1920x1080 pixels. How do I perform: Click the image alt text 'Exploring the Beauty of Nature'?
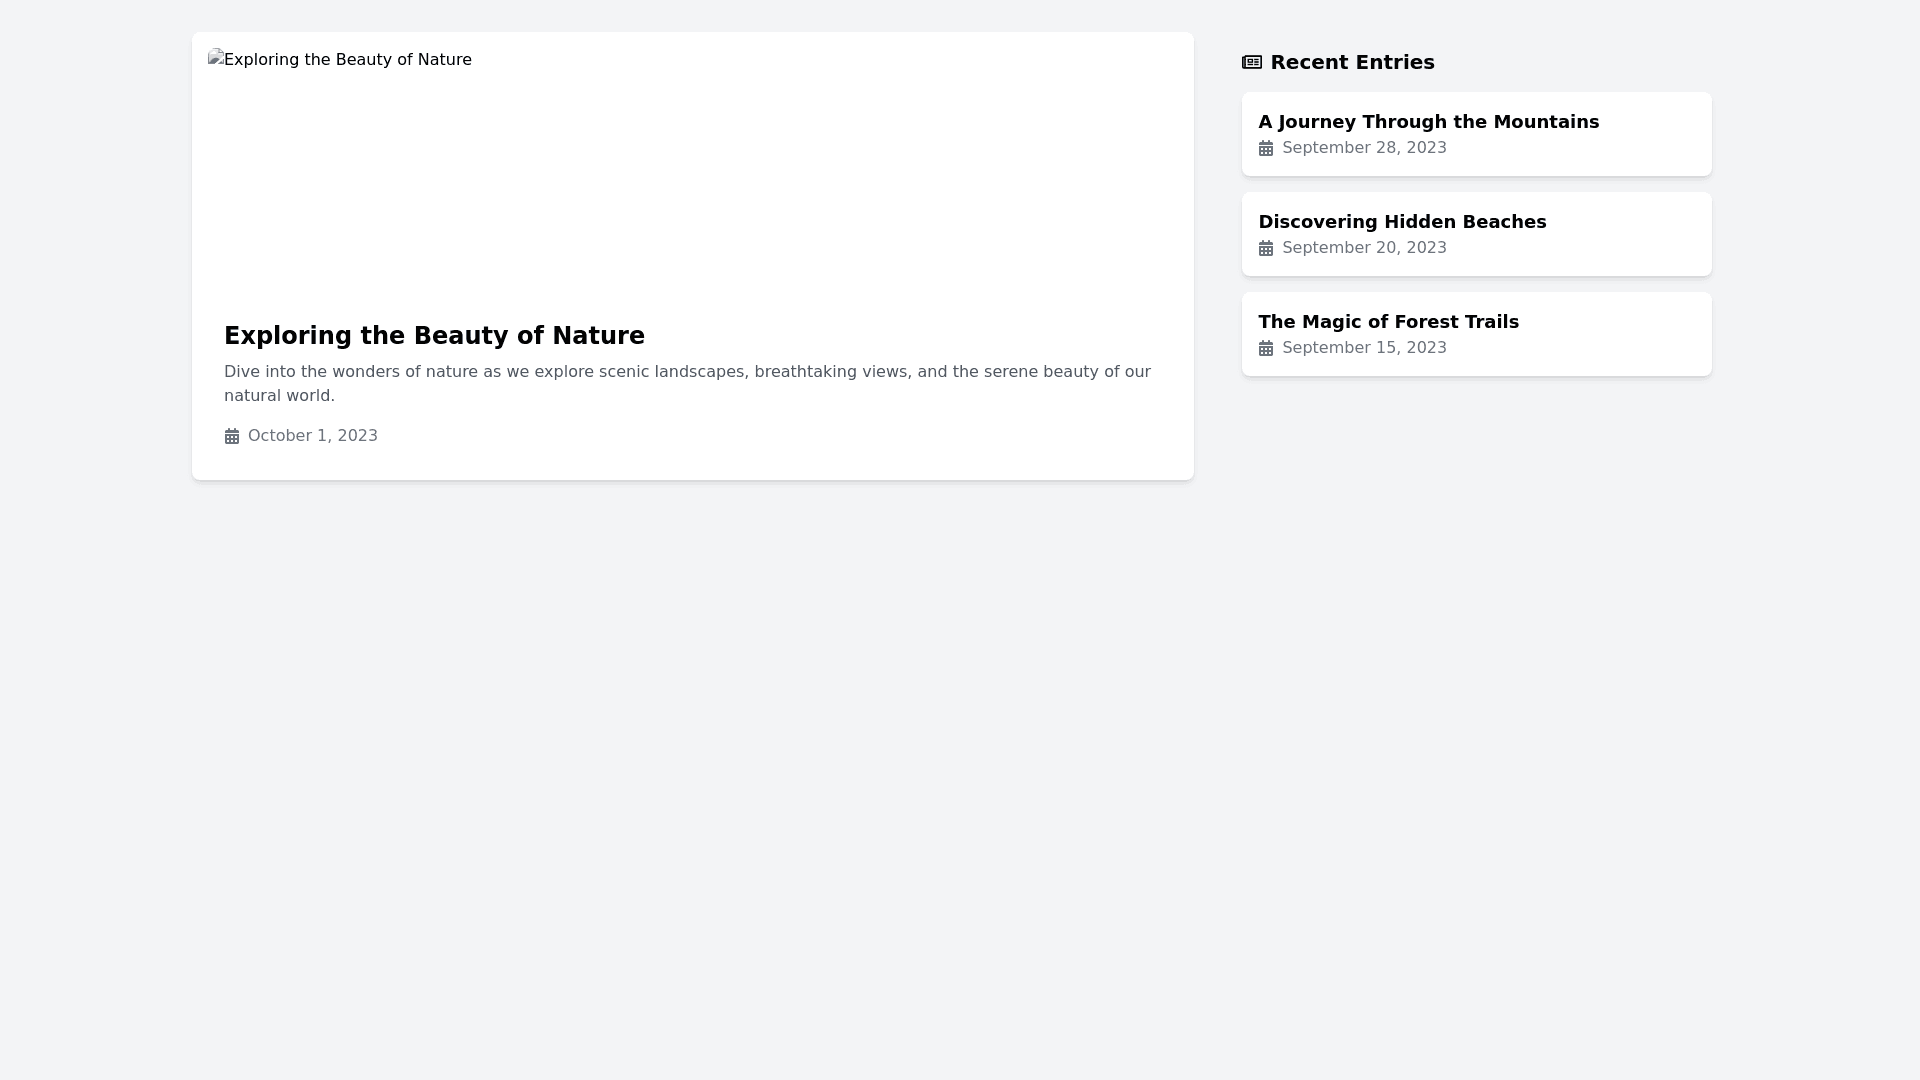click(x=347, y=60)
